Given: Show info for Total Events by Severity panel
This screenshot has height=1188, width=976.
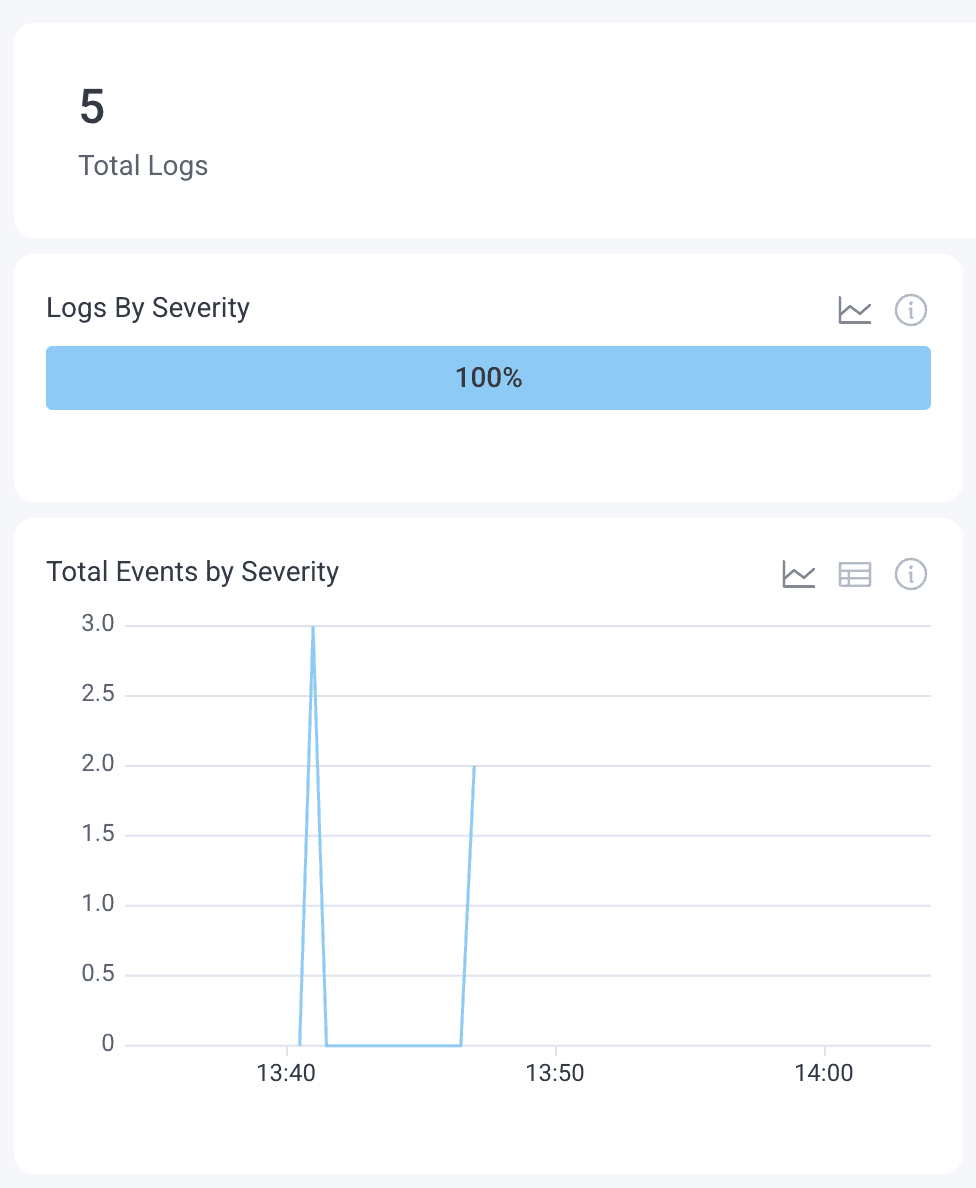Looking at the screenshot, I should pyautogui.click(x=911, y=574).
